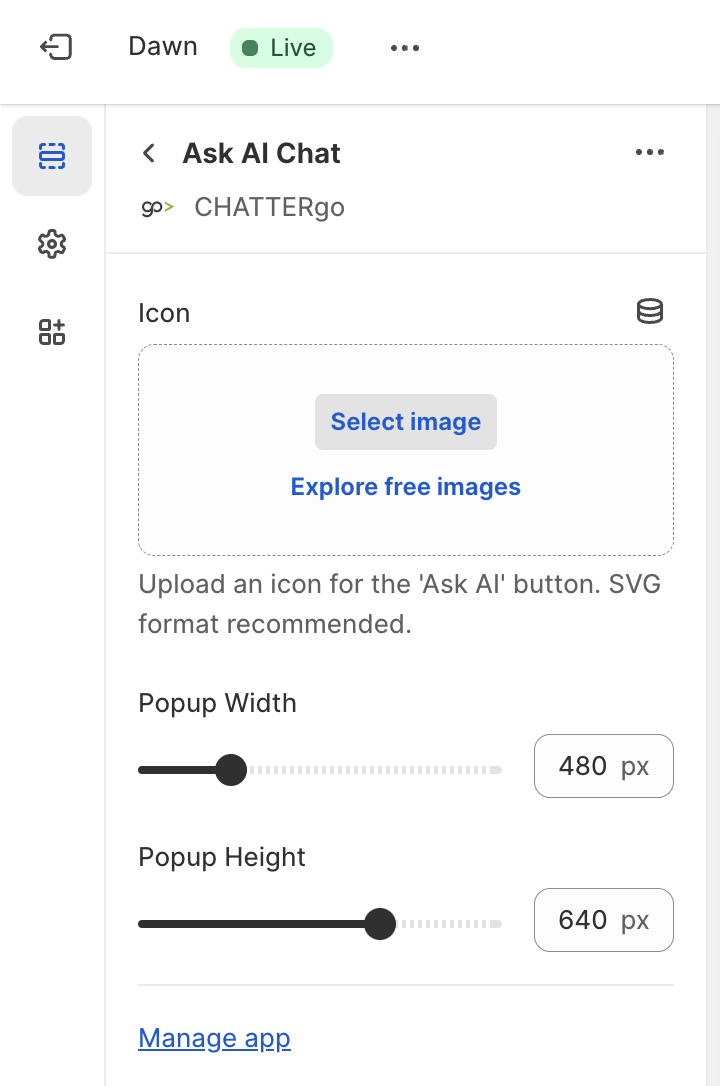Open the App embeds icon
720x1086 pixels.
click(x=52, y=332)
